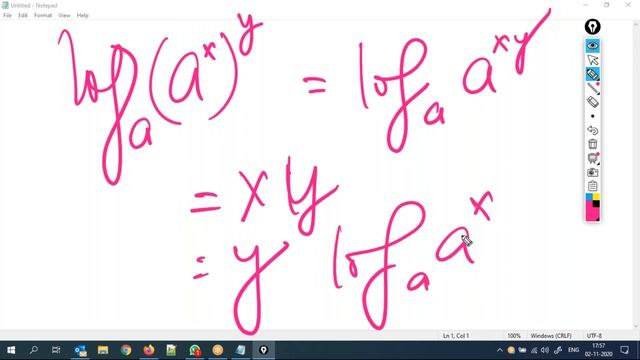Pick the blue color swatch
Screen dimensions: 640x360
click(589, 197)
